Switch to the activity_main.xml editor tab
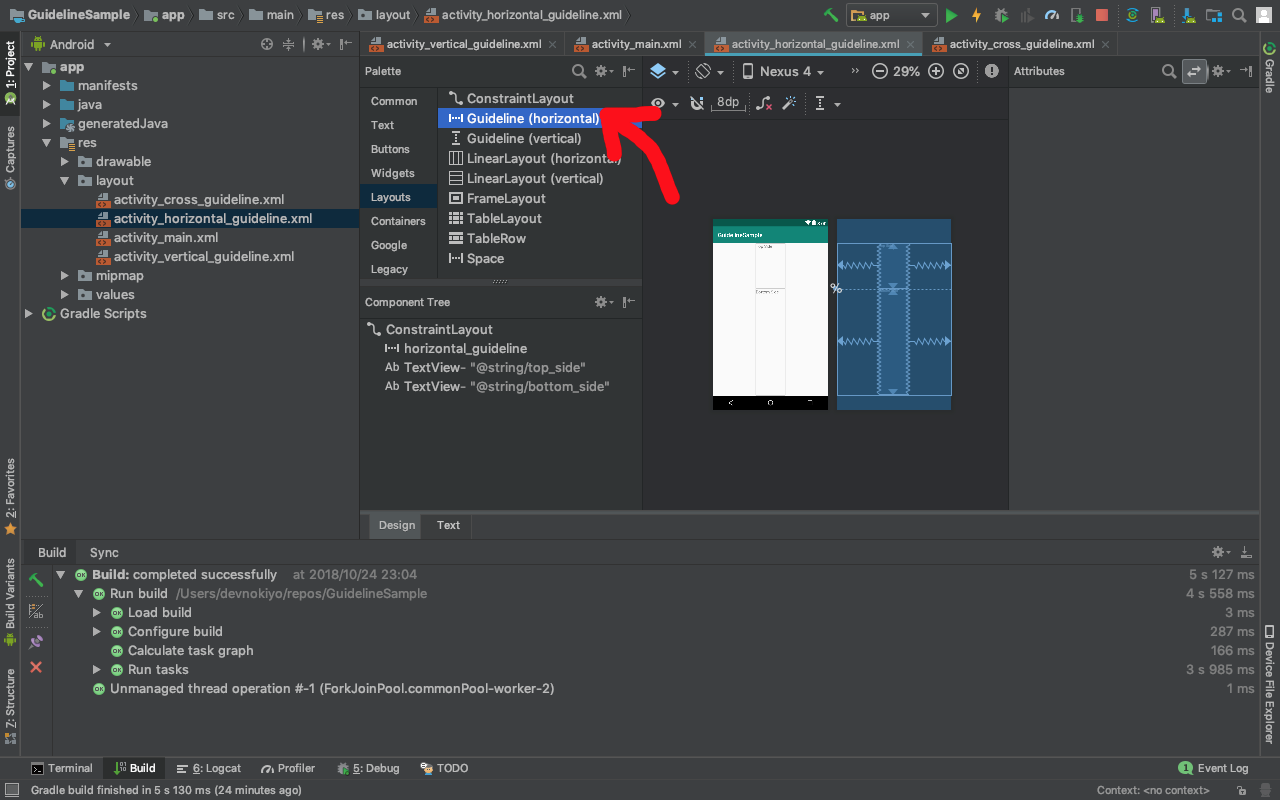The width and height of the screenshot is (1280, 800). point(635,44)
